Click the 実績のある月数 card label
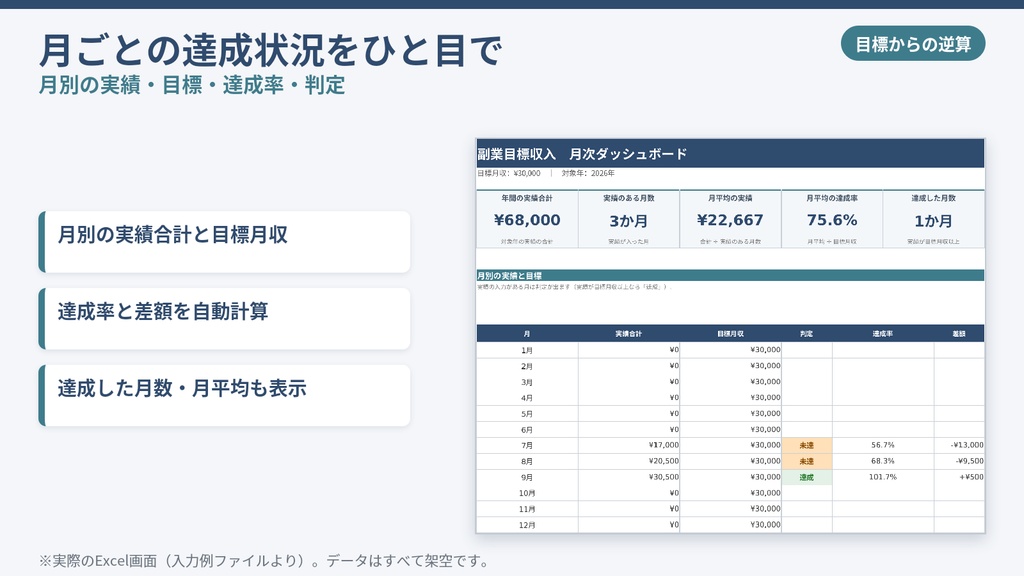Screen dimensions: 1024x576 click(x=628, y=198)
